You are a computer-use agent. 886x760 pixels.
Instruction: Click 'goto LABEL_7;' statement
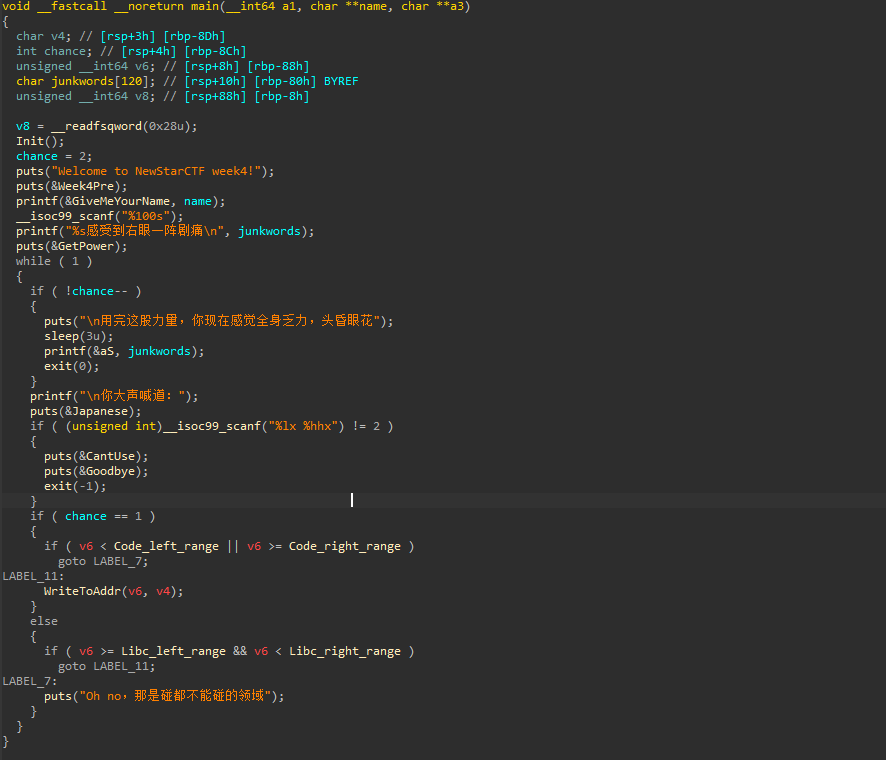click(x=103, y=561)
